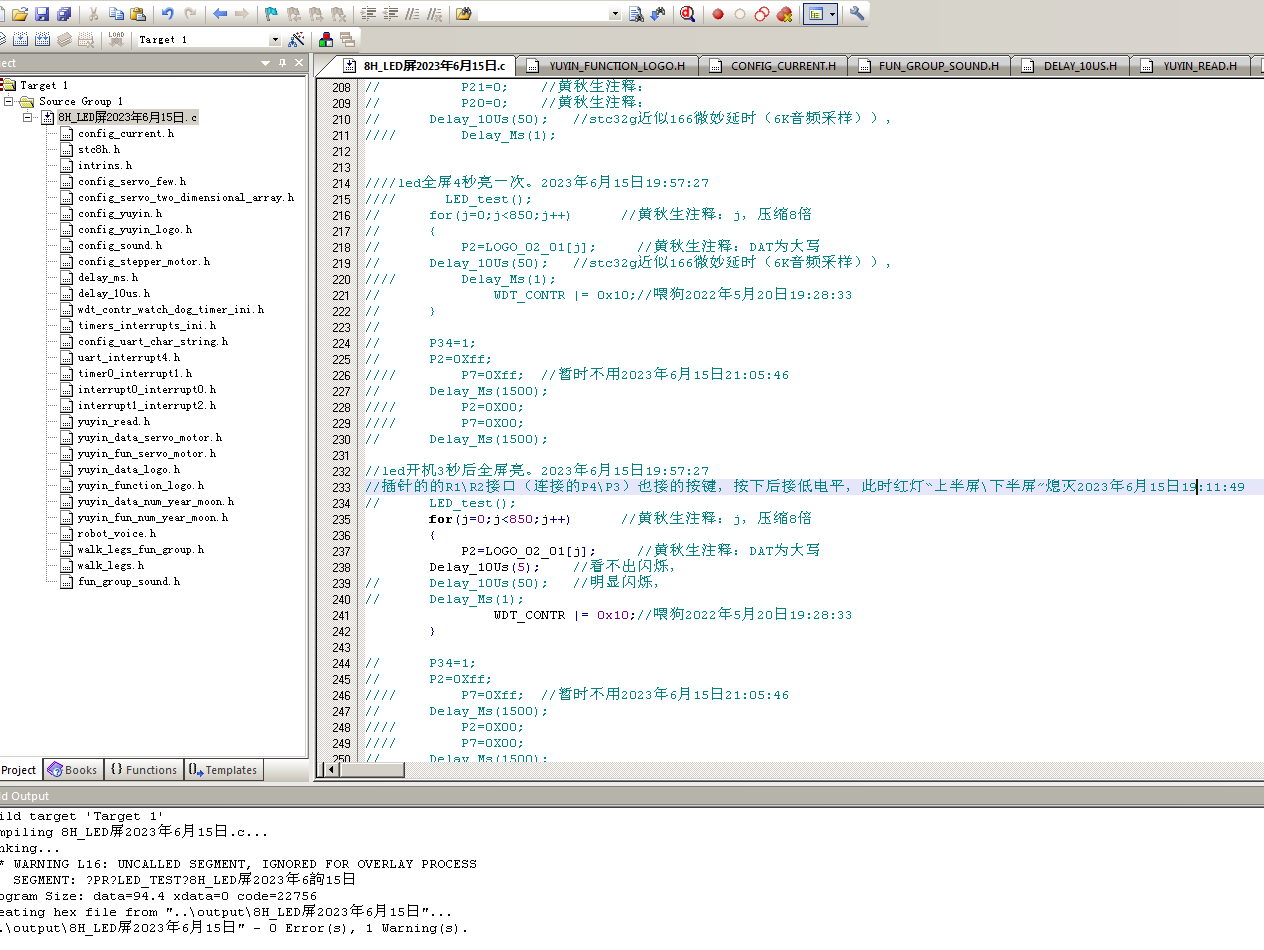Open Configuration with the wrench icon
Screen dimensions: 1264x950
click(857, 14)
